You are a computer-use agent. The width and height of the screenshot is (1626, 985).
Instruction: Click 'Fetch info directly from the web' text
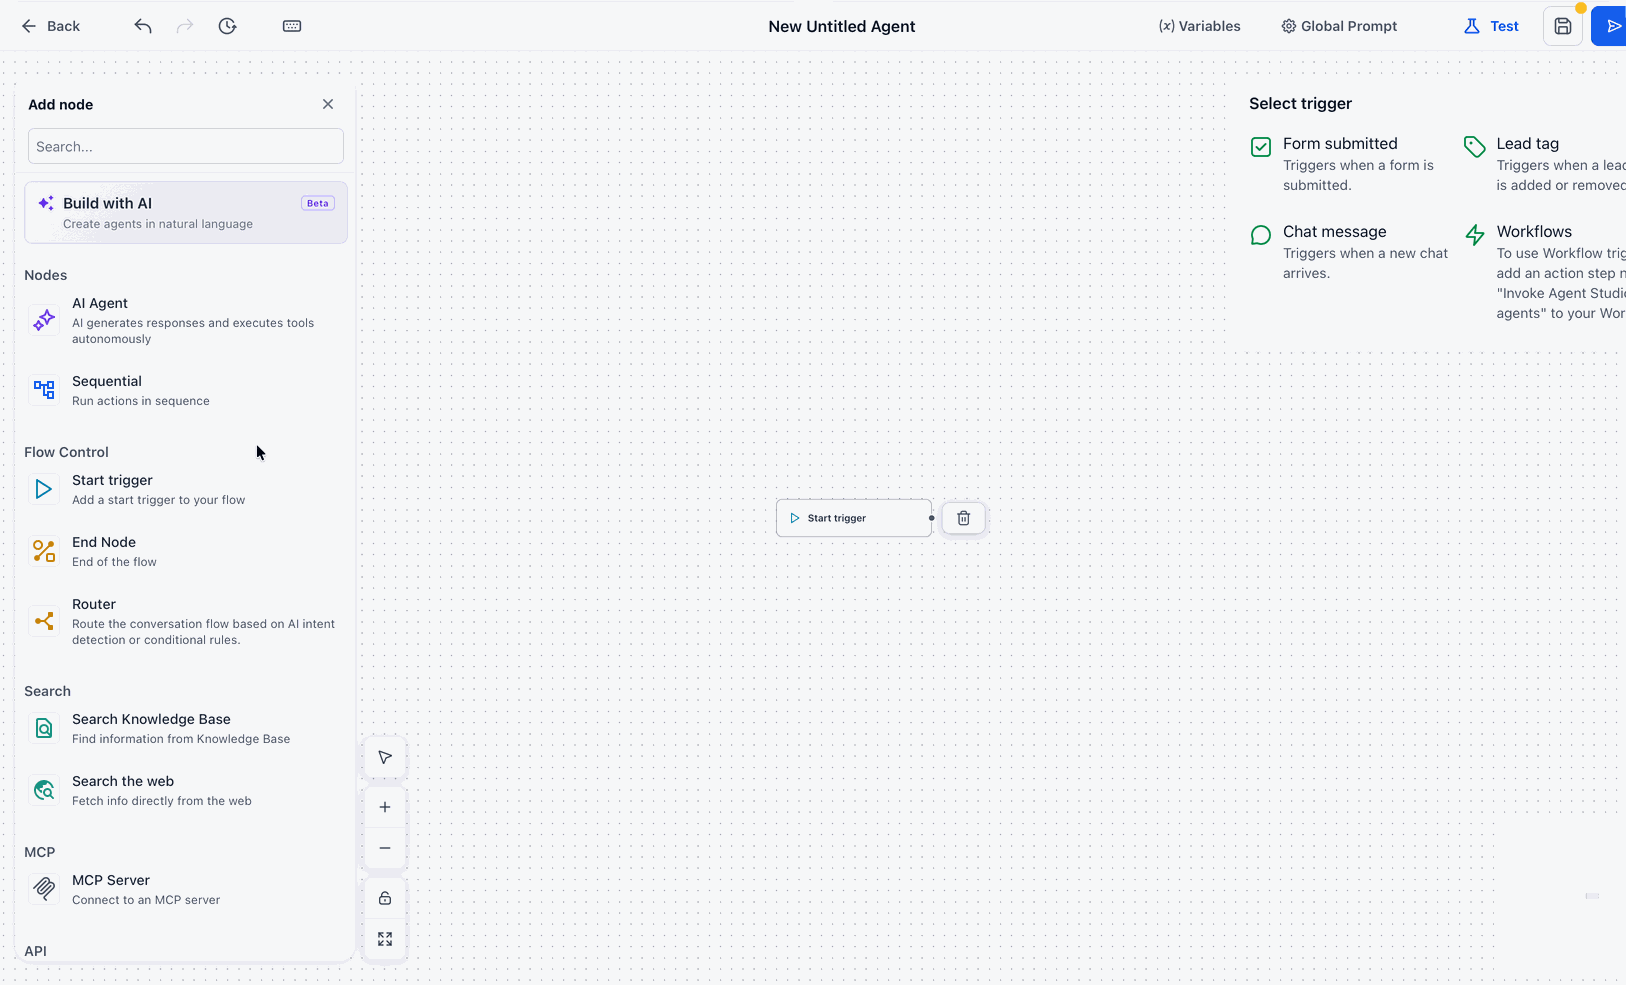[x=162, y=801]
